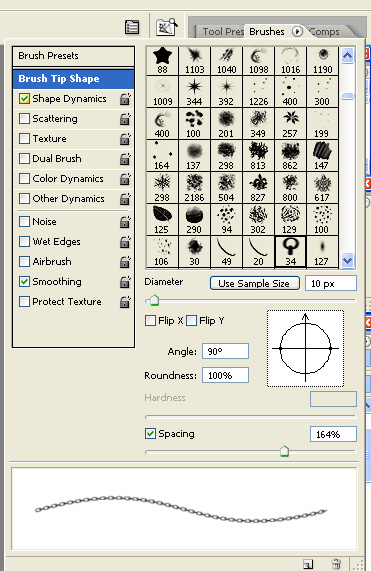Select brush tip 827
Screen dimensions: 371x571
[258, 188]
